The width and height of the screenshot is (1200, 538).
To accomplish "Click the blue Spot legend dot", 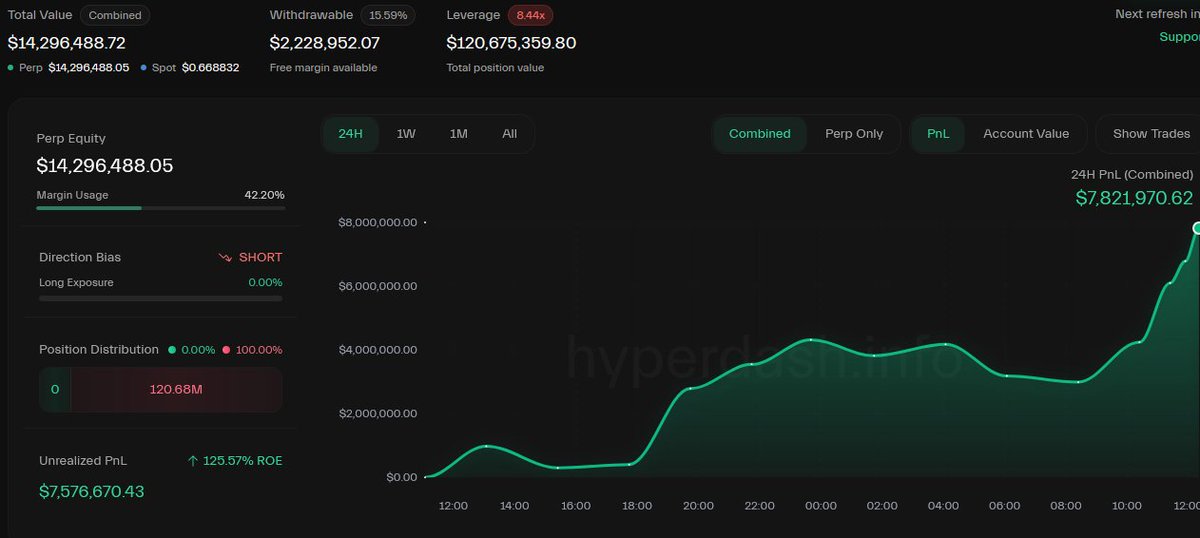I will click(144, 68).
